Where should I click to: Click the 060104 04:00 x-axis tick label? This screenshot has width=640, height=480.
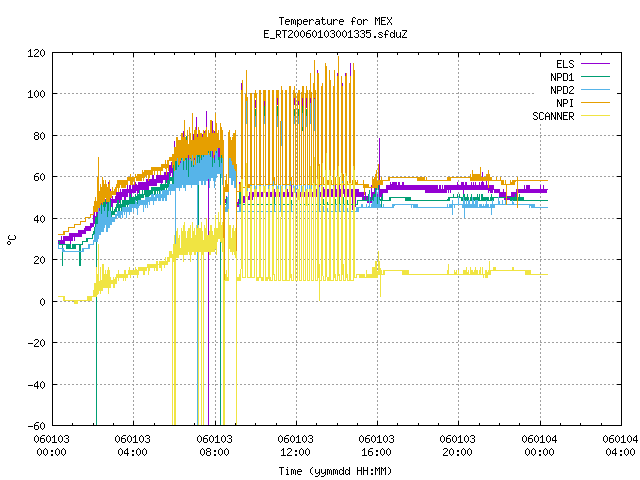coord(621,446)
